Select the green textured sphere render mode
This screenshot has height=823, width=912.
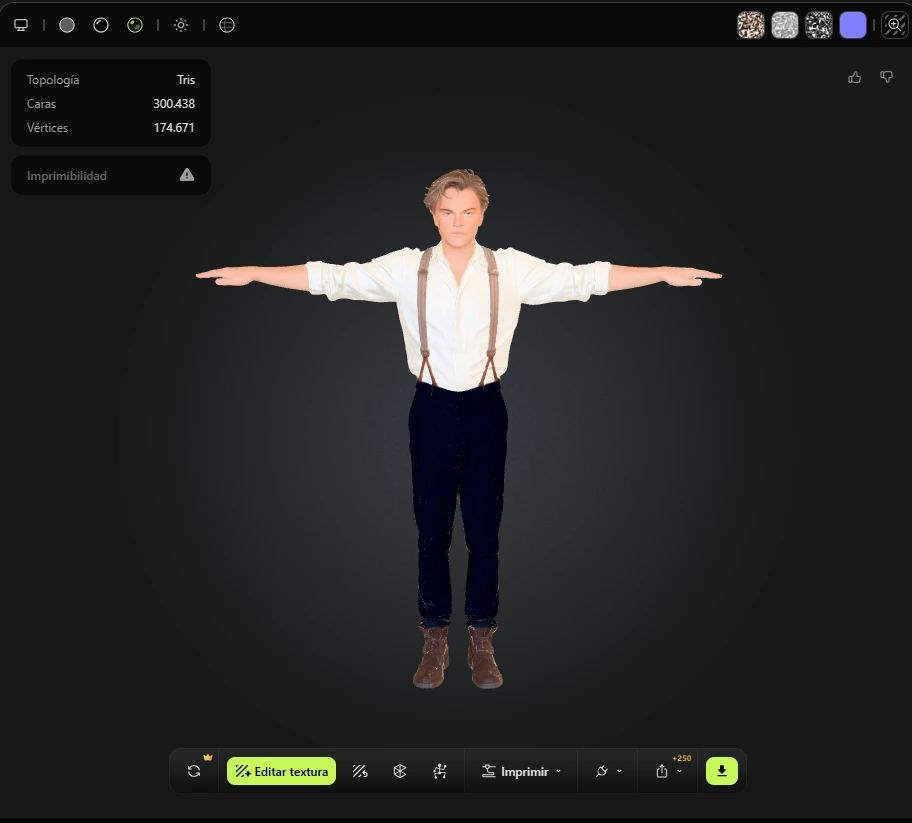pyautogui.click(x=135, y=25)
